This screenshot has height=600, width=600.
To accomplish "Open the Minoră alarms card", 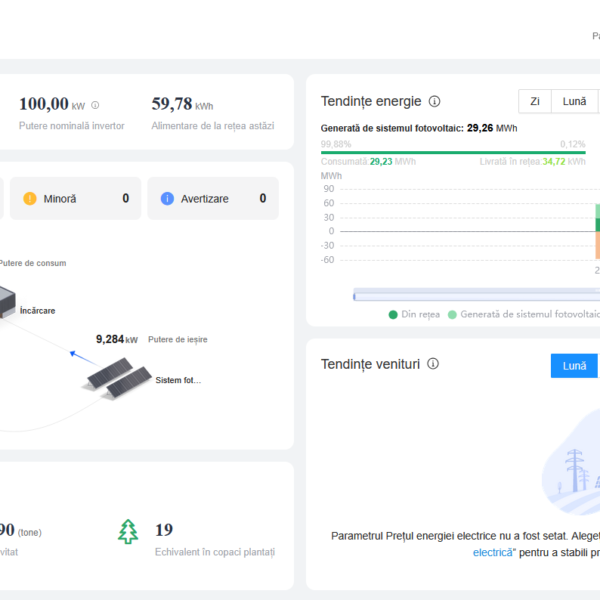I will click(75, 199).
